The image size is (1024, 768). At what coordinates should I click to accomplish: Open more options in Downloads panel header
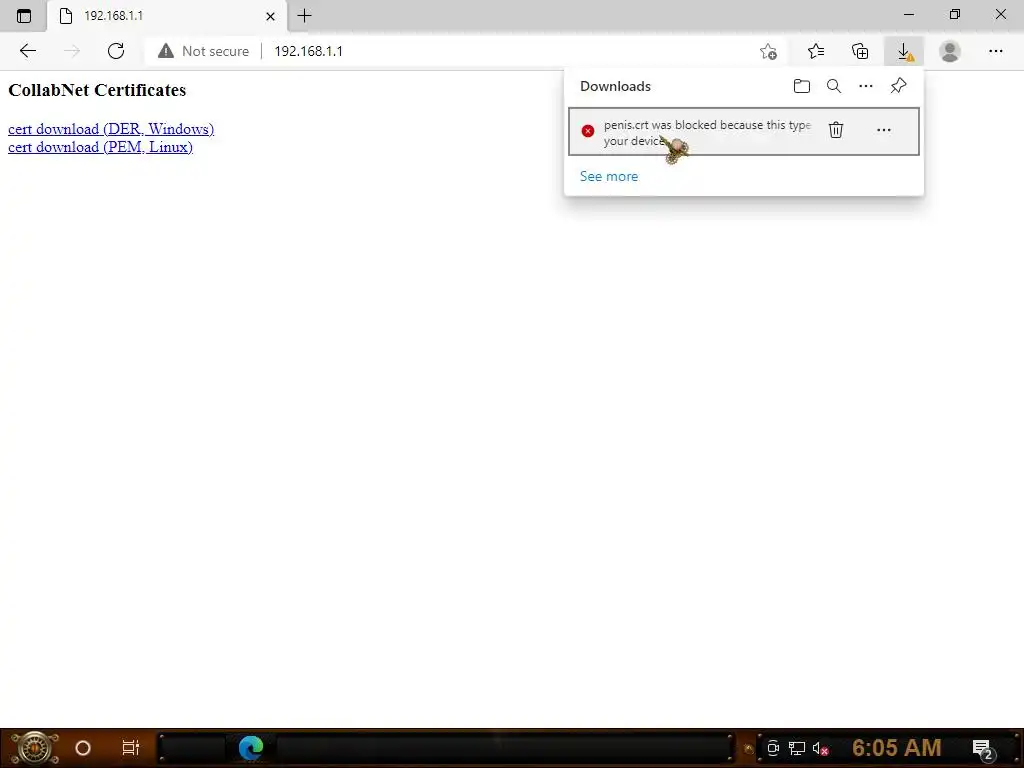[866, 86]
